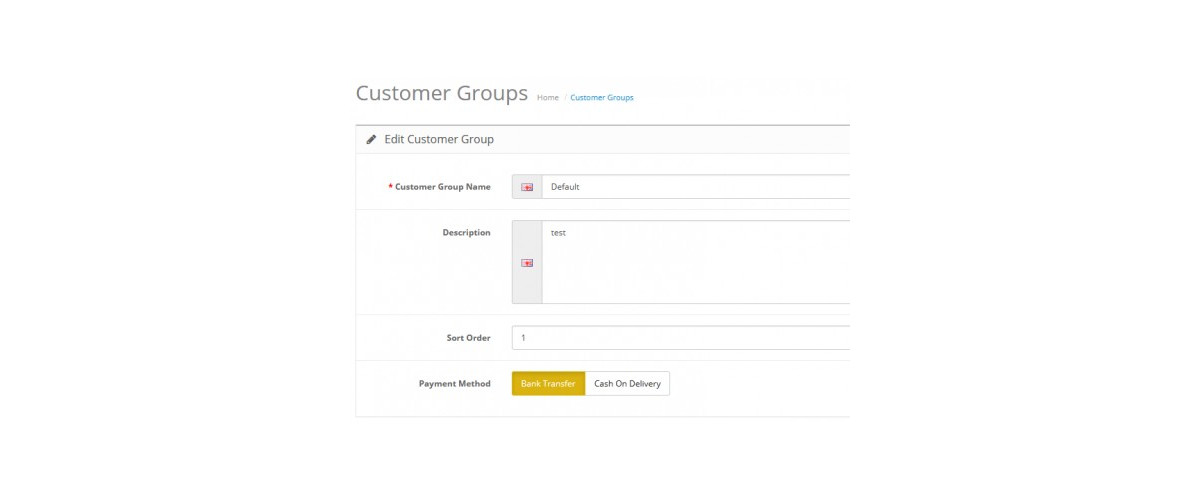Focus the Sort Order input field
This screenshot has height=500, width=1200.
[681, 338]
